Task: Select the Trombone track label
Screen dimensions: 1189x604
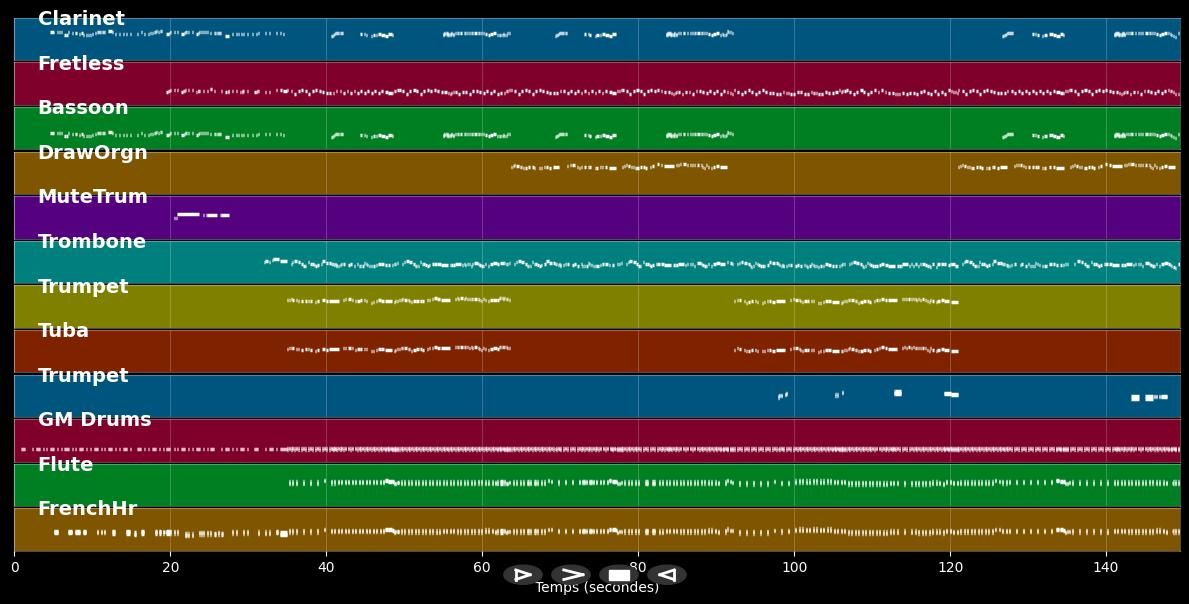Action: click(x=92, y=241)
